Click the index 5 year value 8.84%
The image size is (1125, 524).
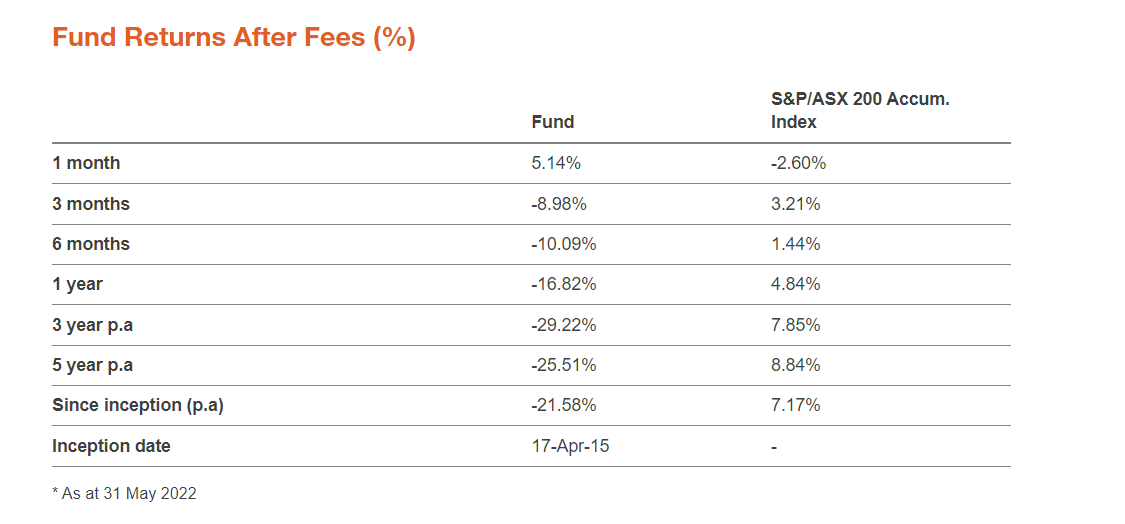795,366
